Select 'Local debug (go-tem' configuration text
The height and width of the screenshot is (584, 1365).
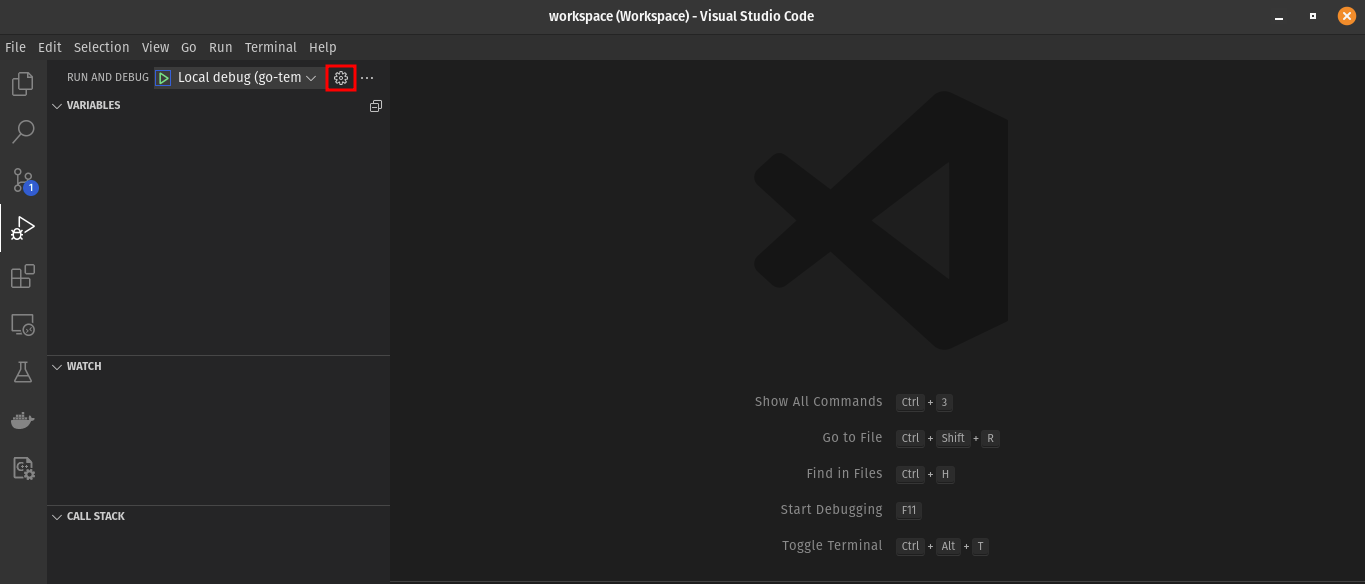(x=238, y=77)
